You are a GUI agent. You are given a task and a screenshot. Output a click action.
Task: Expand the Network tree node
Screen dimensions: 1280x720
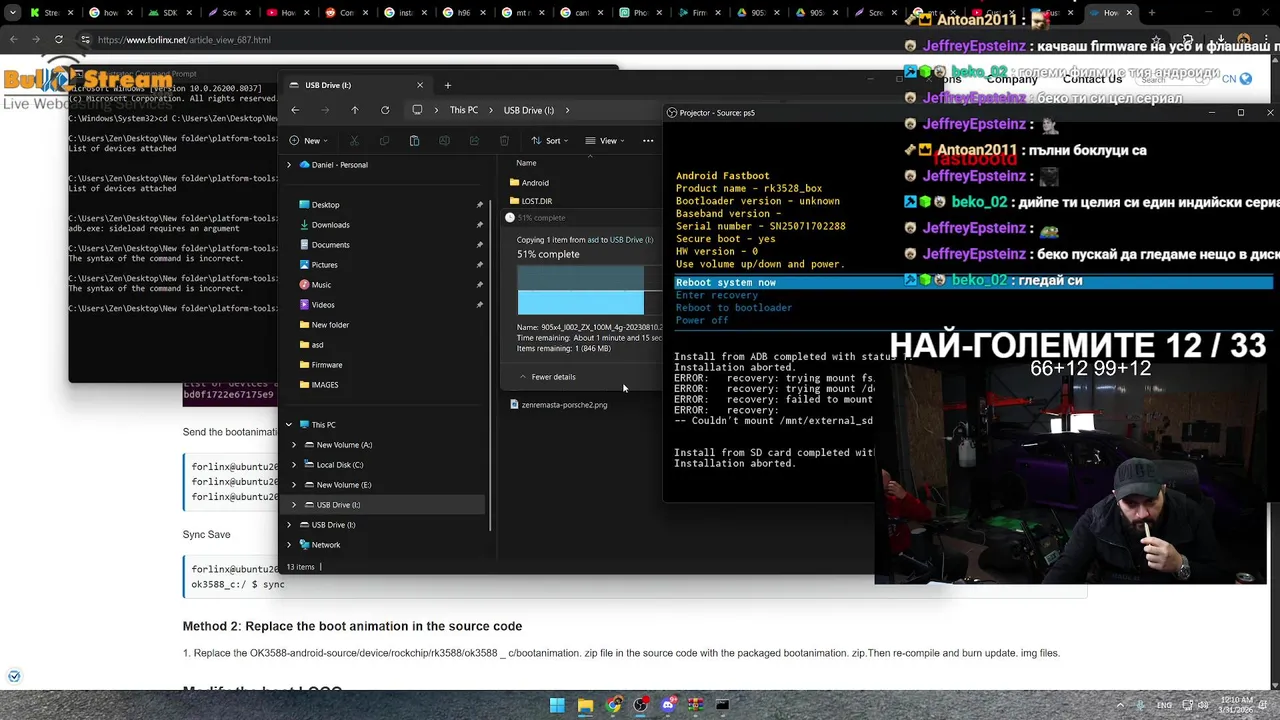click(289, 545)
